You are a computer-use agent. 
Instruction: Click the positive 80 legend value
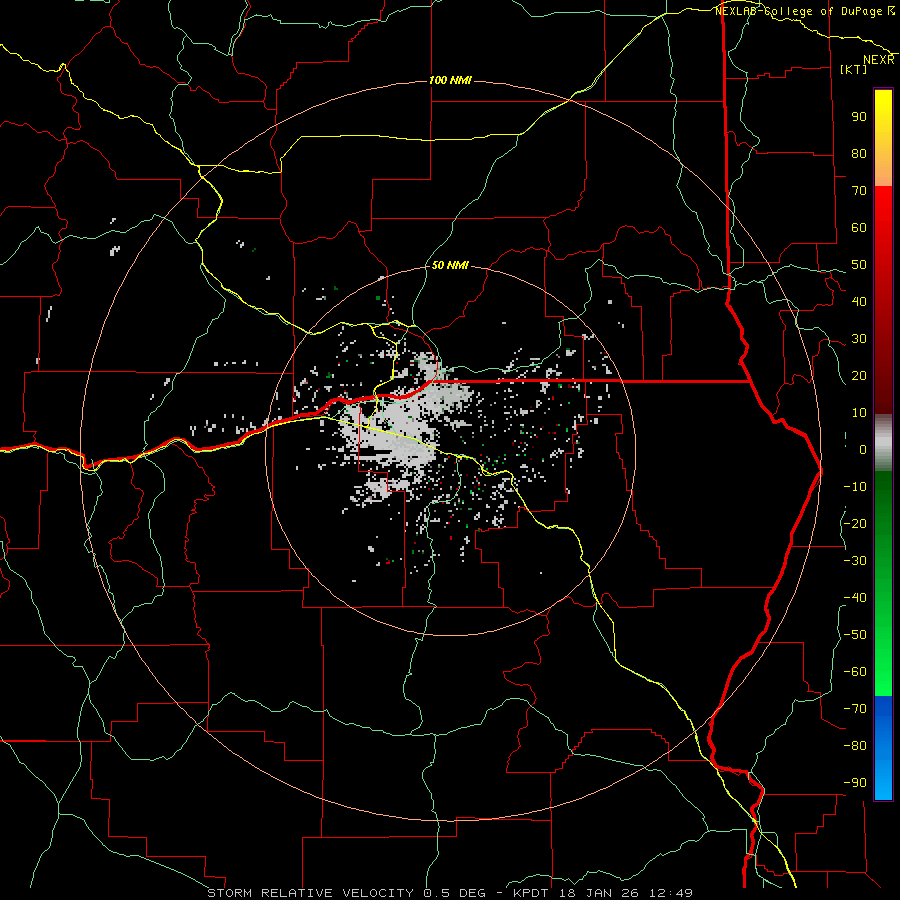[859, 153]
